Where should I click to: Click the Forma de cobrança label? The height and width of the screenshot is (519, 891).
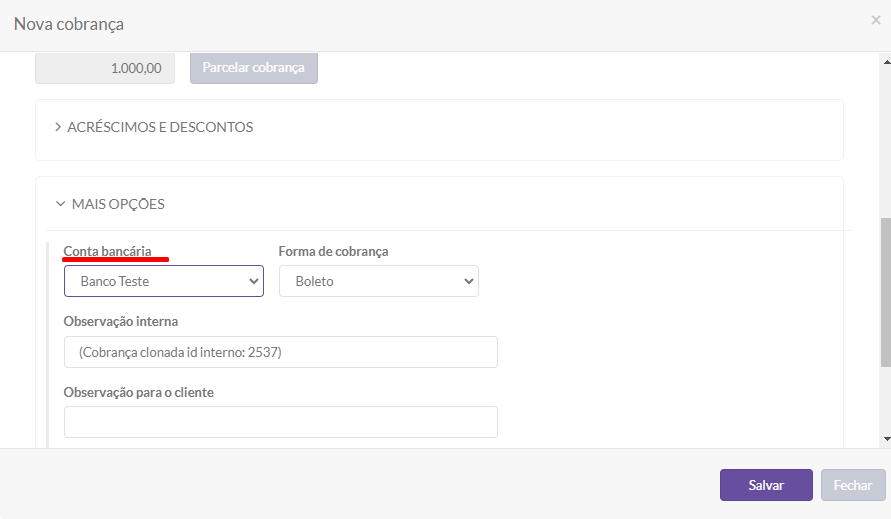[333, 251]
